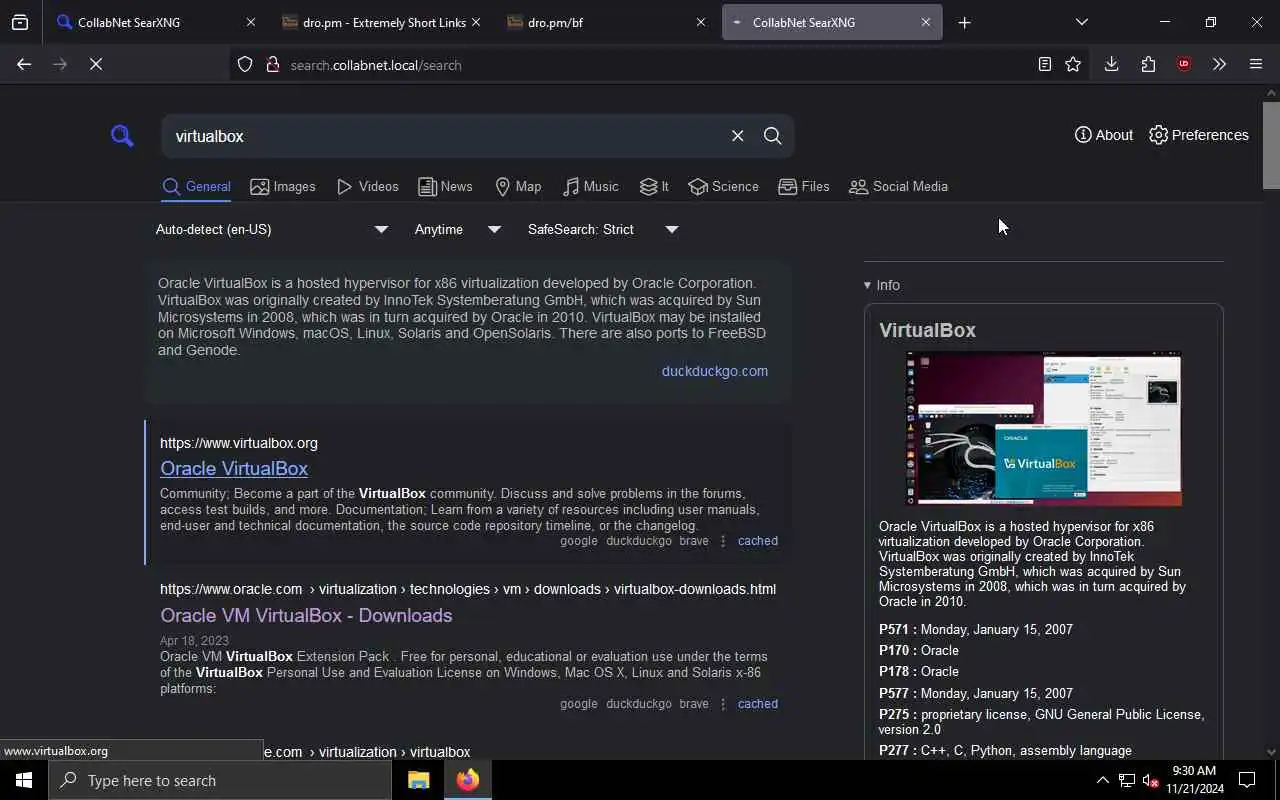Open the Firefox application menu
The image size is (1280, 800).
pyautogui.click(x=1256, y=64)
